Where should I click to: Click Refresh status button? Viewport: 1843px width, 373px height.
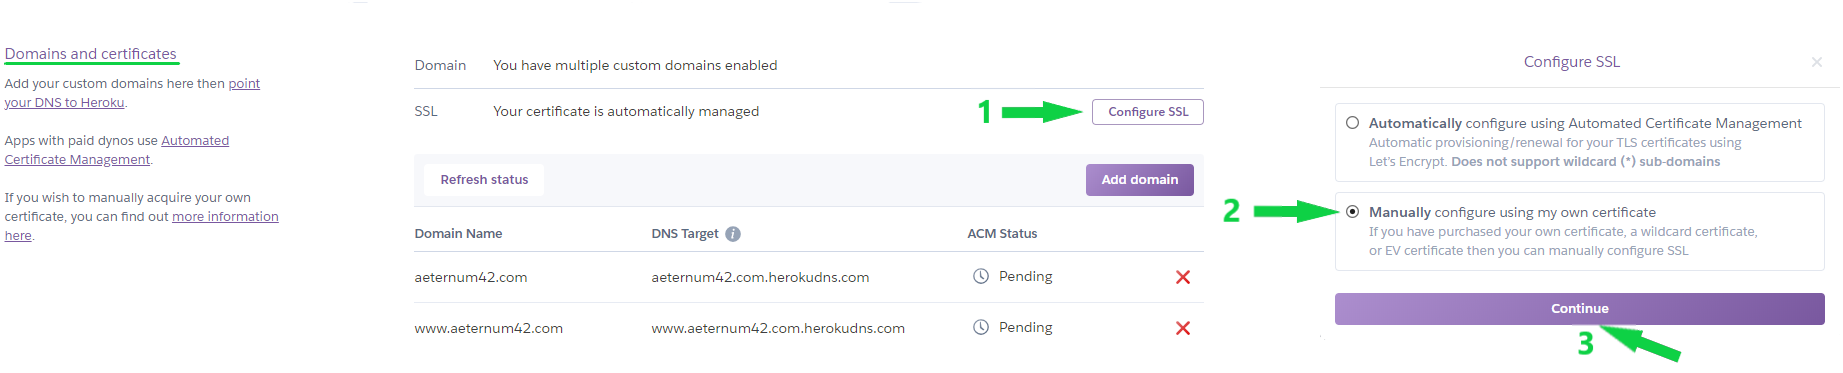pyautogui.click(x=484, y=180)
